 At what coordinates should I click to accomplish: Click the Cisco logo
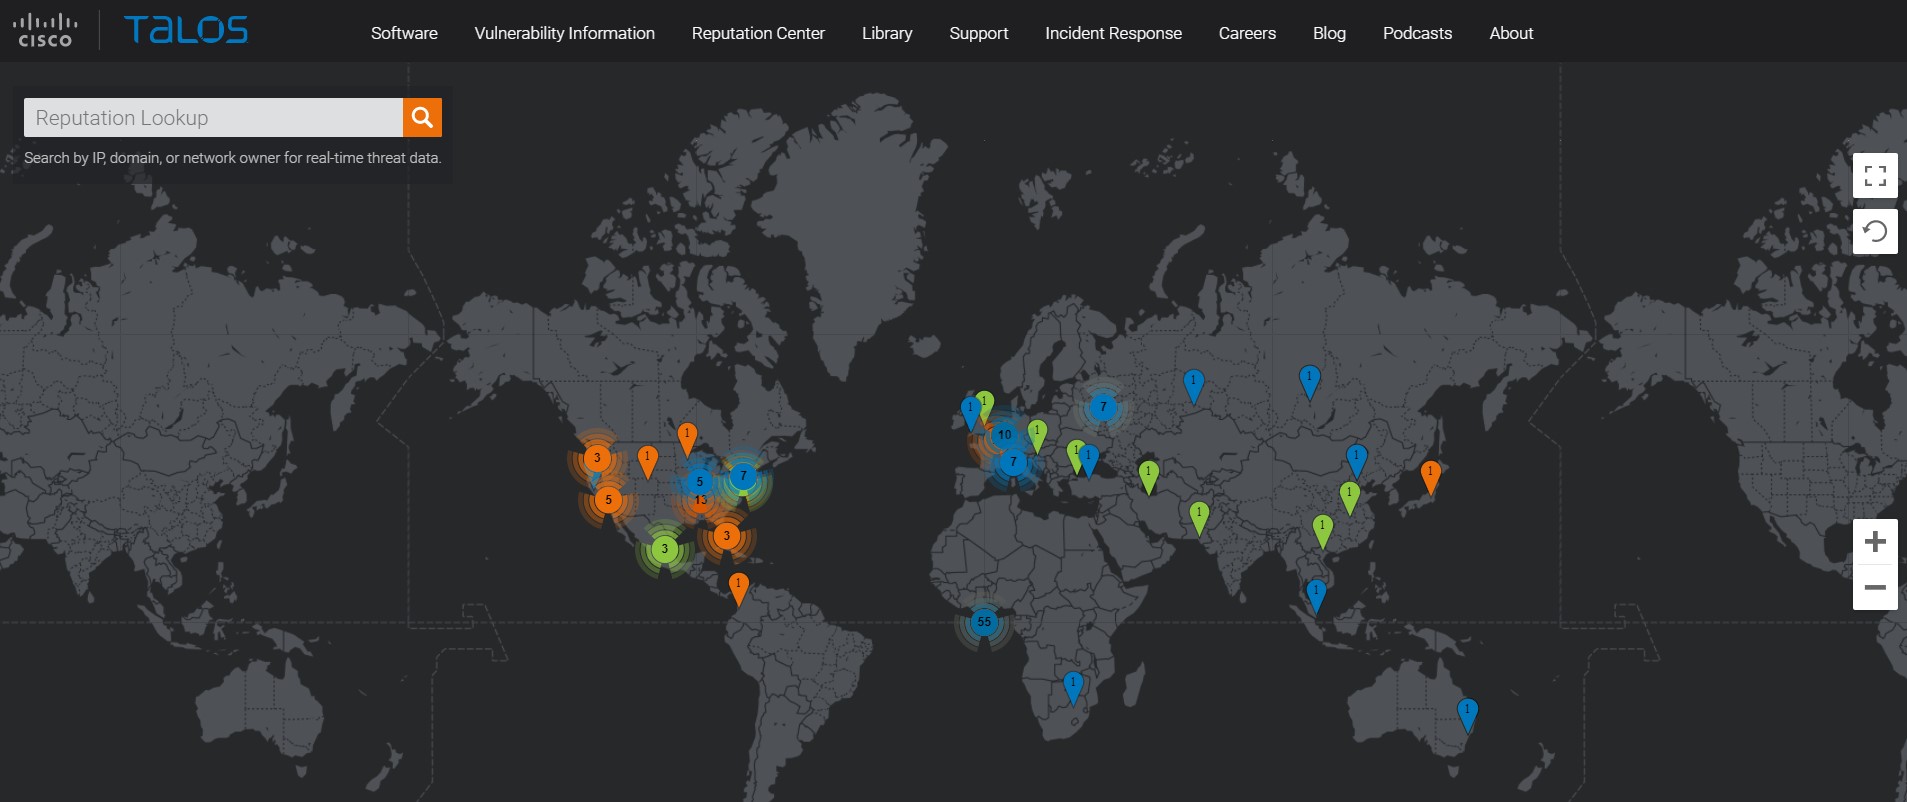tap(45, 31)
